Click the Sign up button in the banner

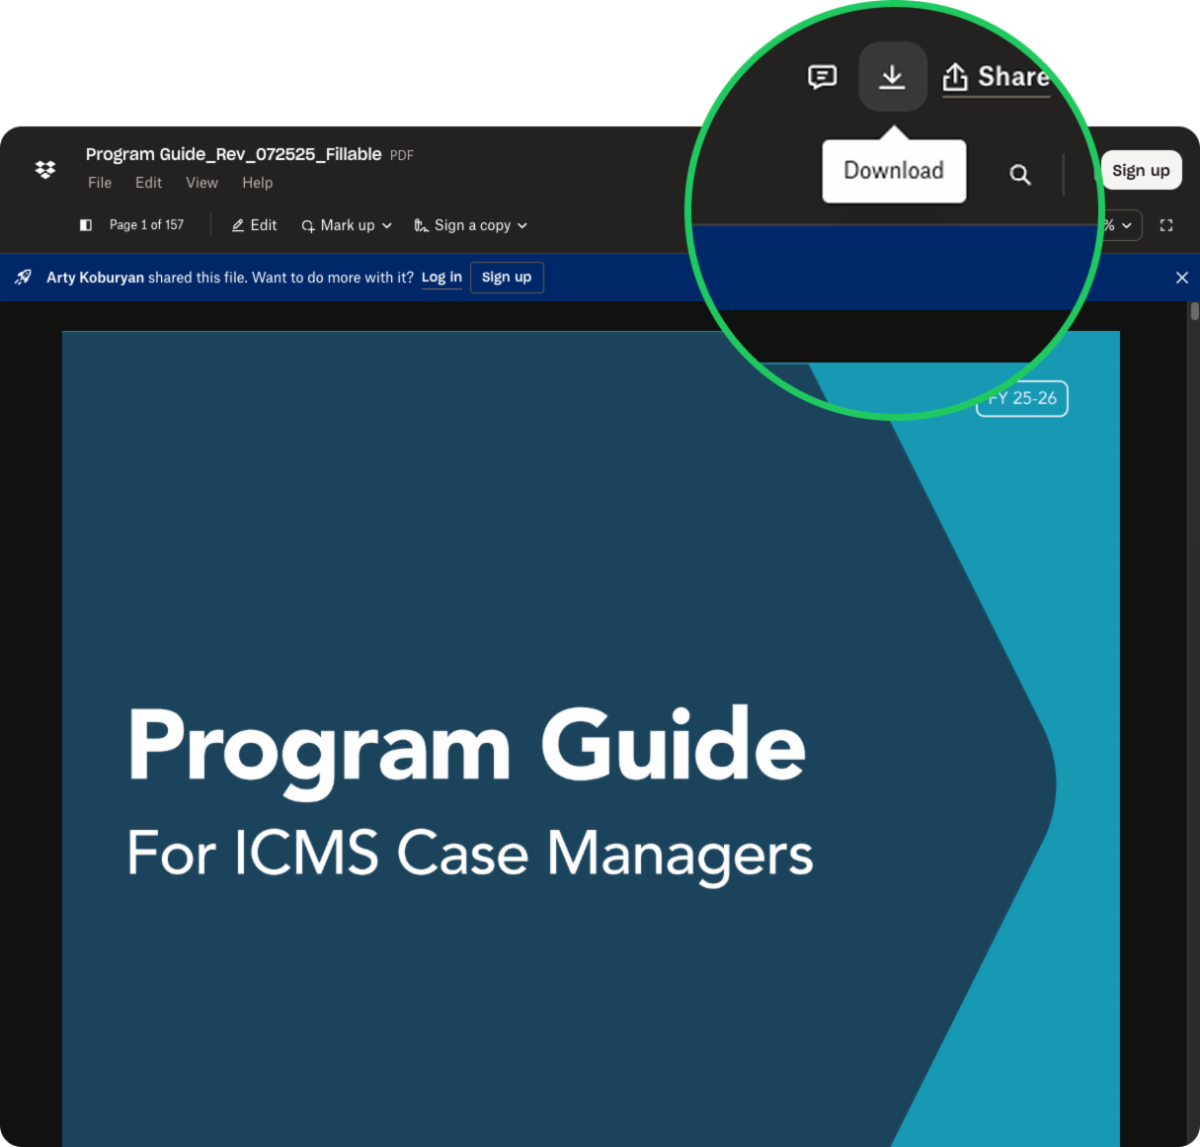click(506, 277)
